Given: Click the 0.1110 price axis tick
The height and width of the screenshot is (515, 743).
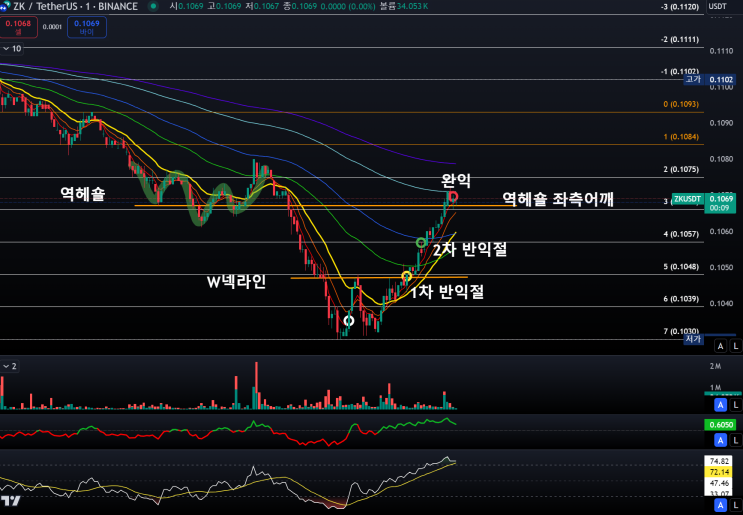Looking at the screenshot, I should (721, 51).
